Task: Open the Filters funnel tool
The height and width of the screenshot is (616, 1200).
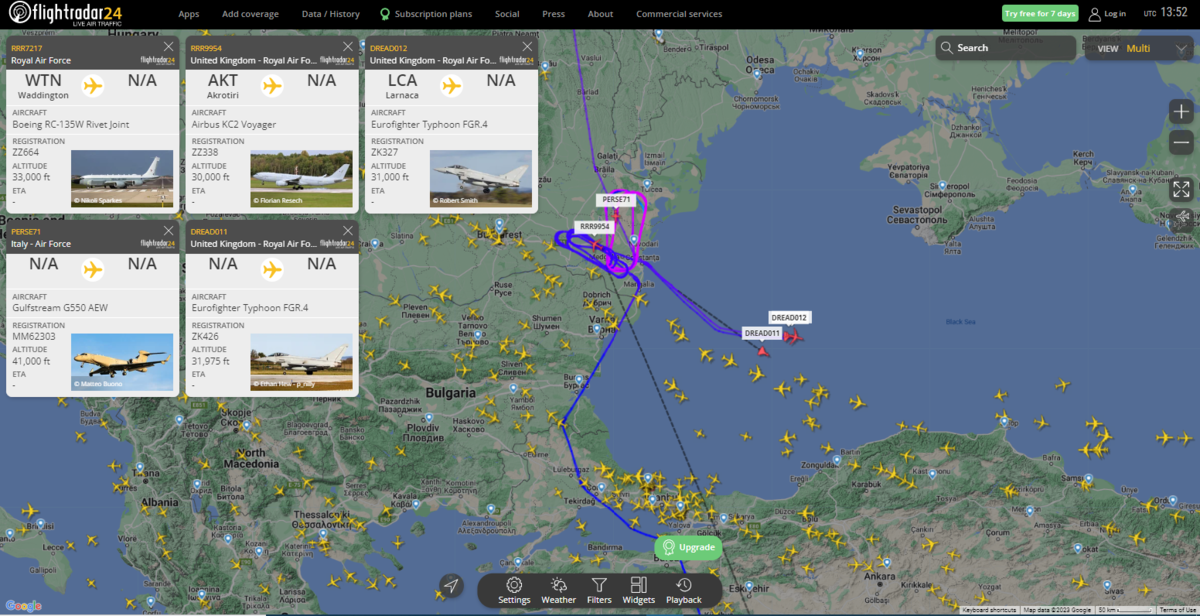Action: pyautogui.click(x=599, y=590)
